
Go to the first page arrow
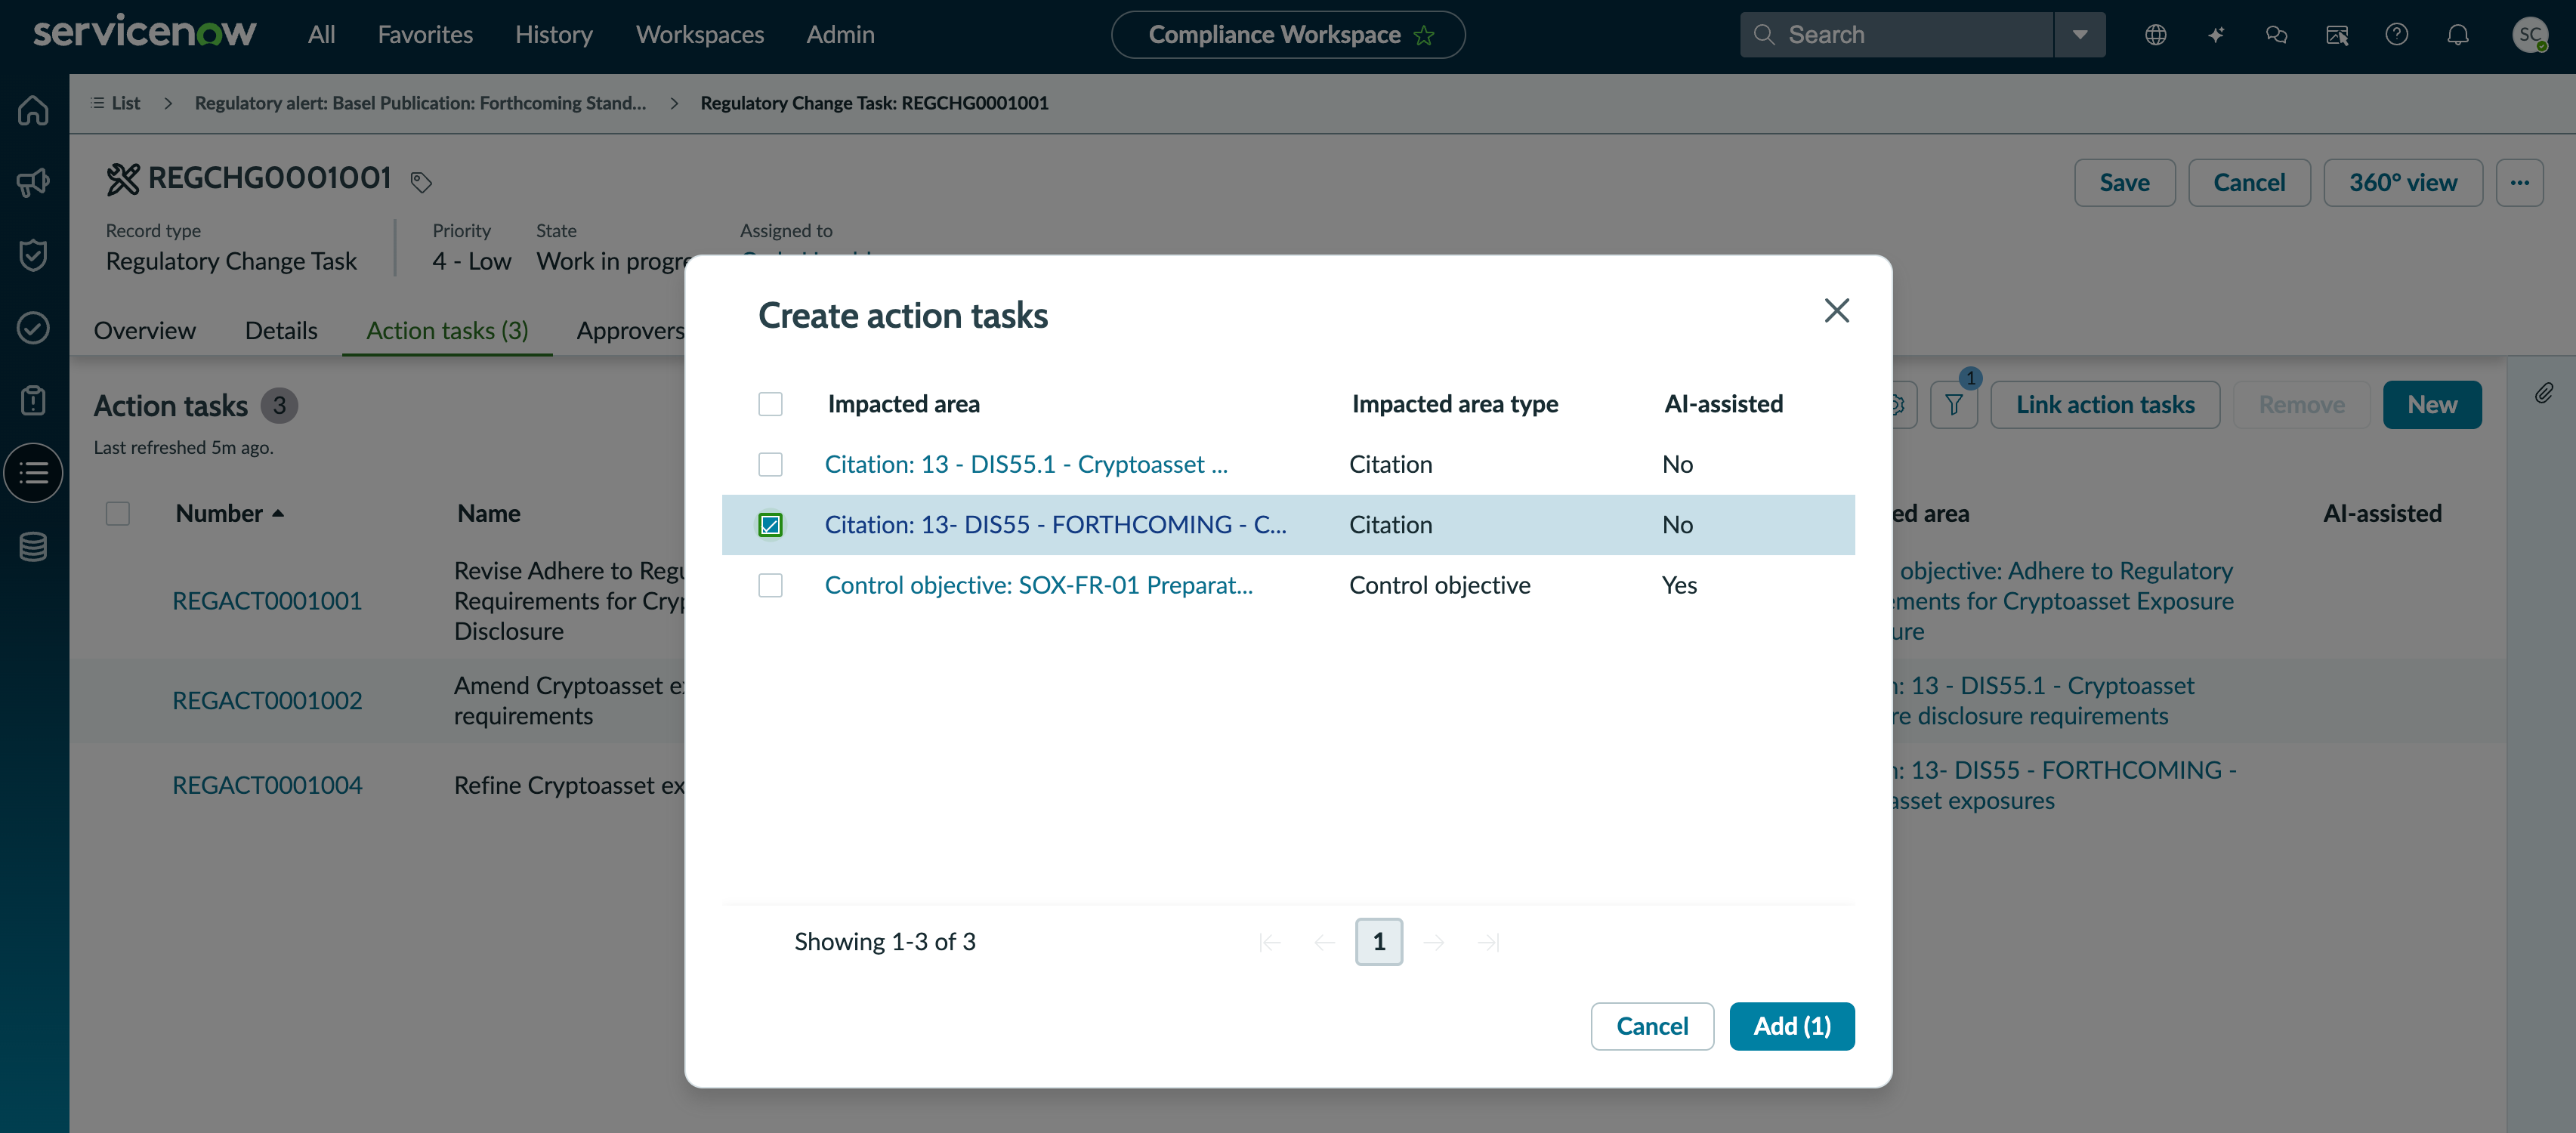[1270, 942]
